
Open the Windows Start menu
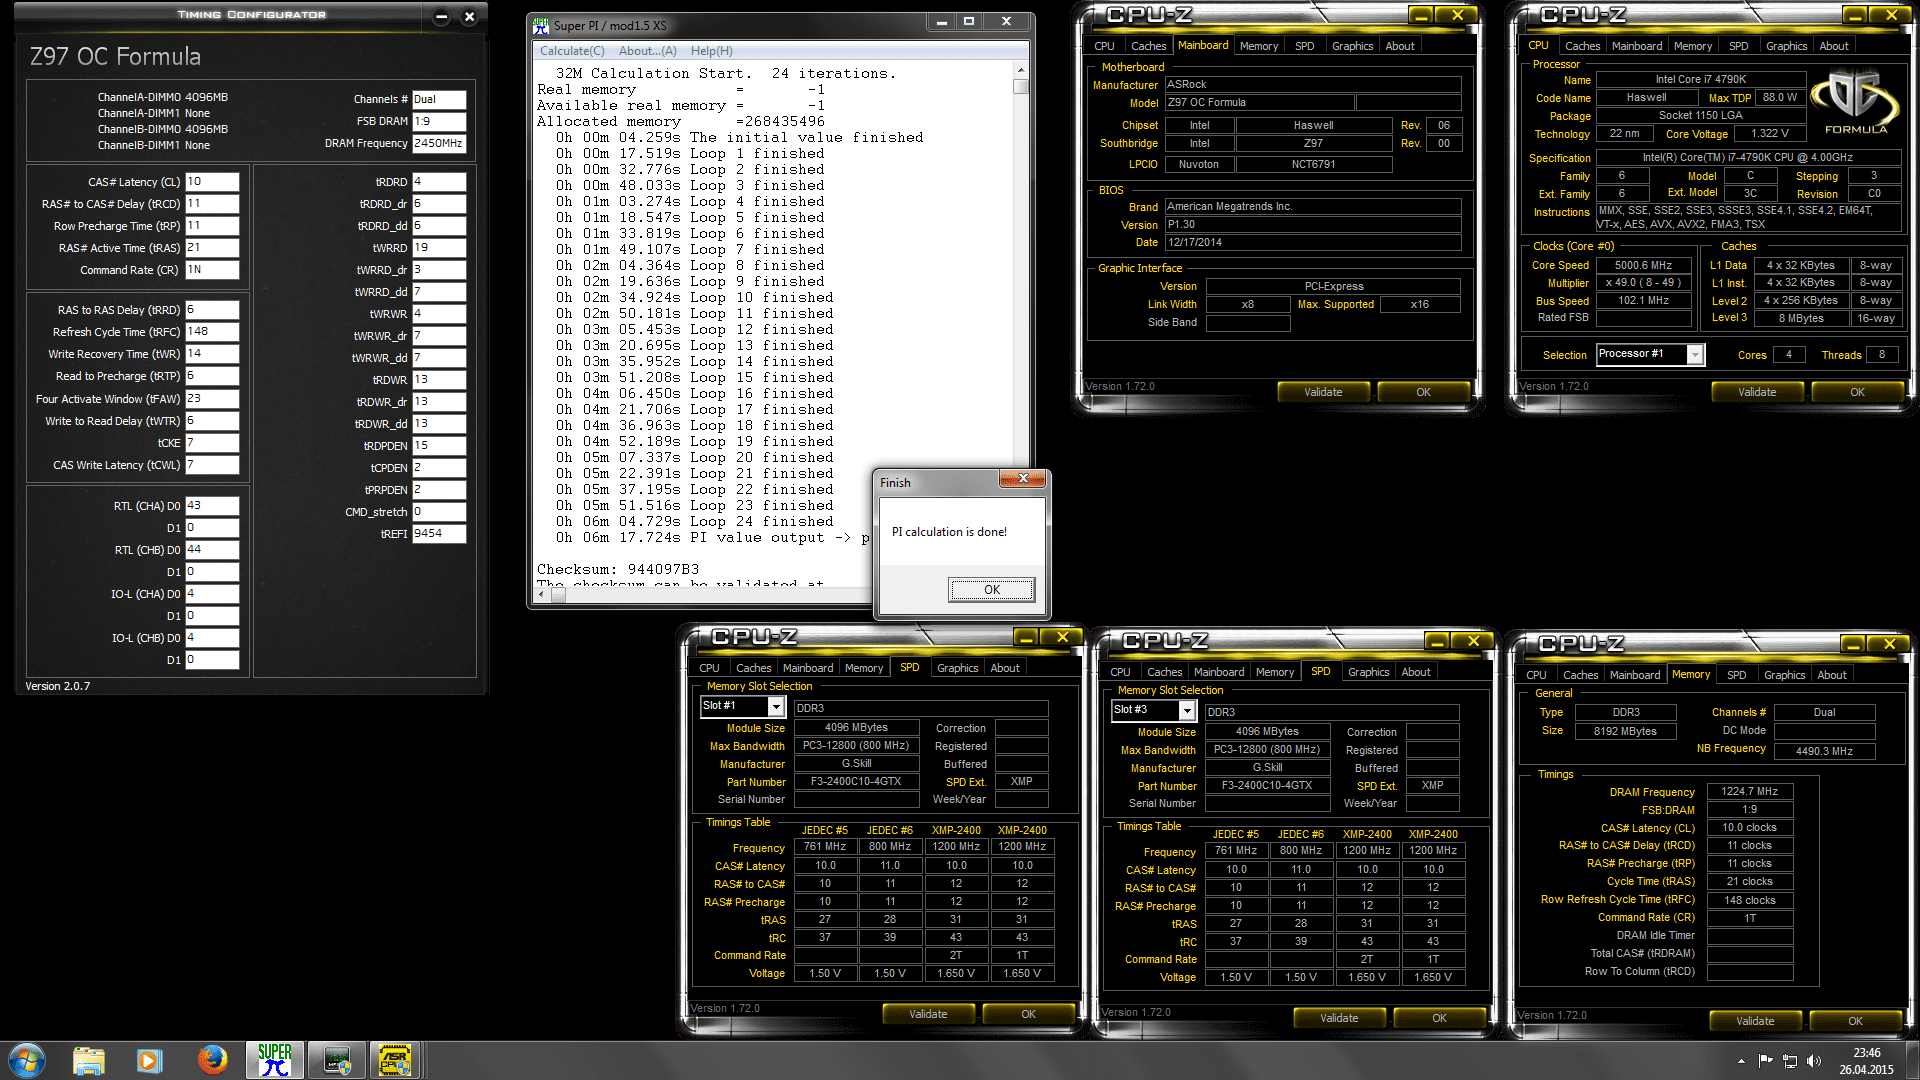coord(27,1060)
